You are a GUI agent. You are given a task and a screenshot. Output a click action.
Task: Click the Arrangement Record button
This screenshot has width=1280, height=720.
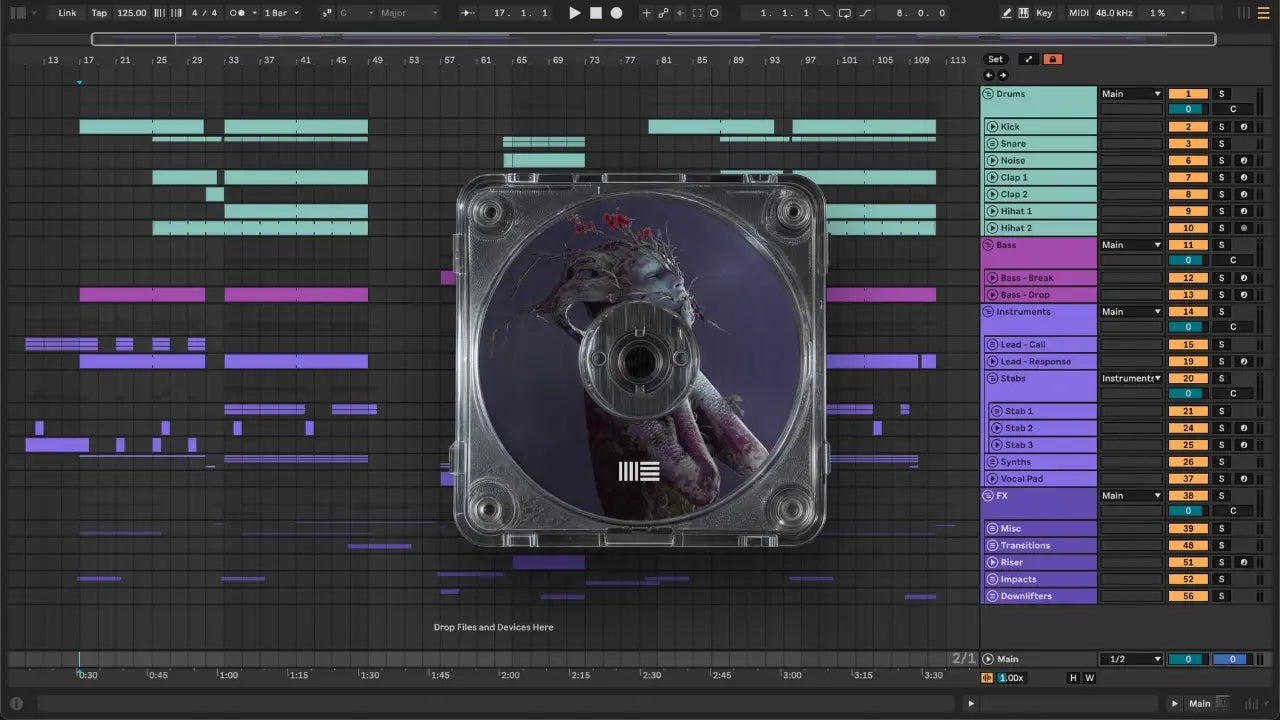click(616, 13)
